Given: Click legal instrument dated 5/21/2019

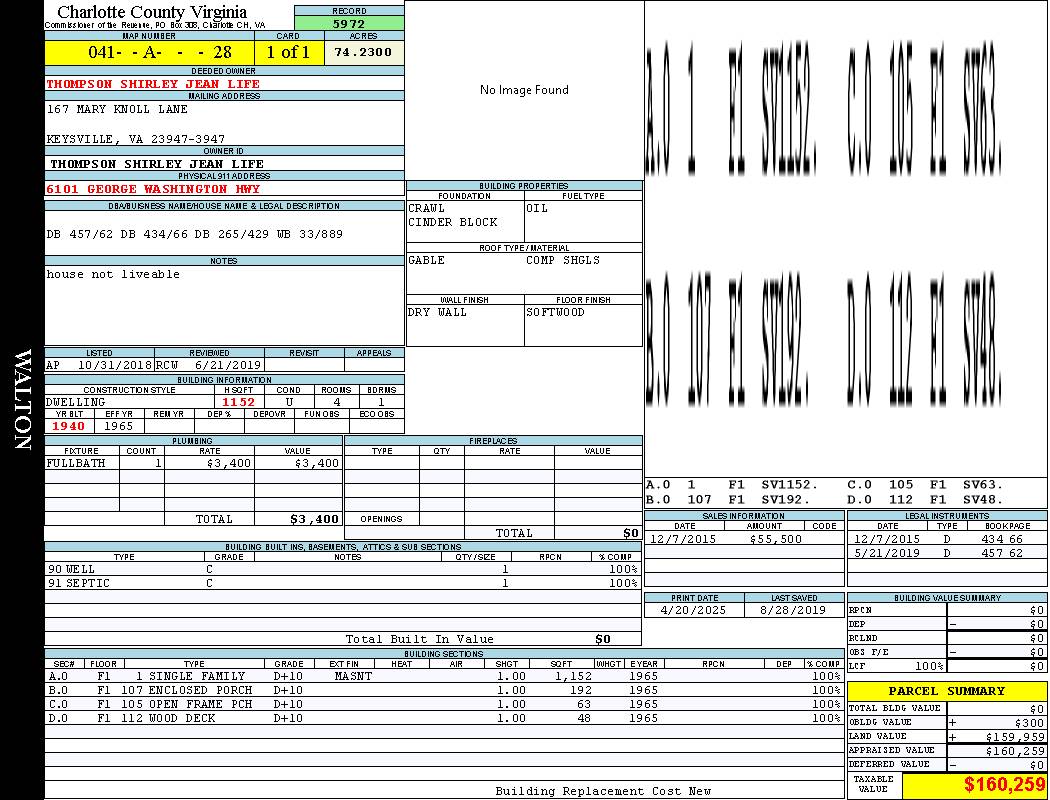Looking at the screenshot, I should [887, 553].
